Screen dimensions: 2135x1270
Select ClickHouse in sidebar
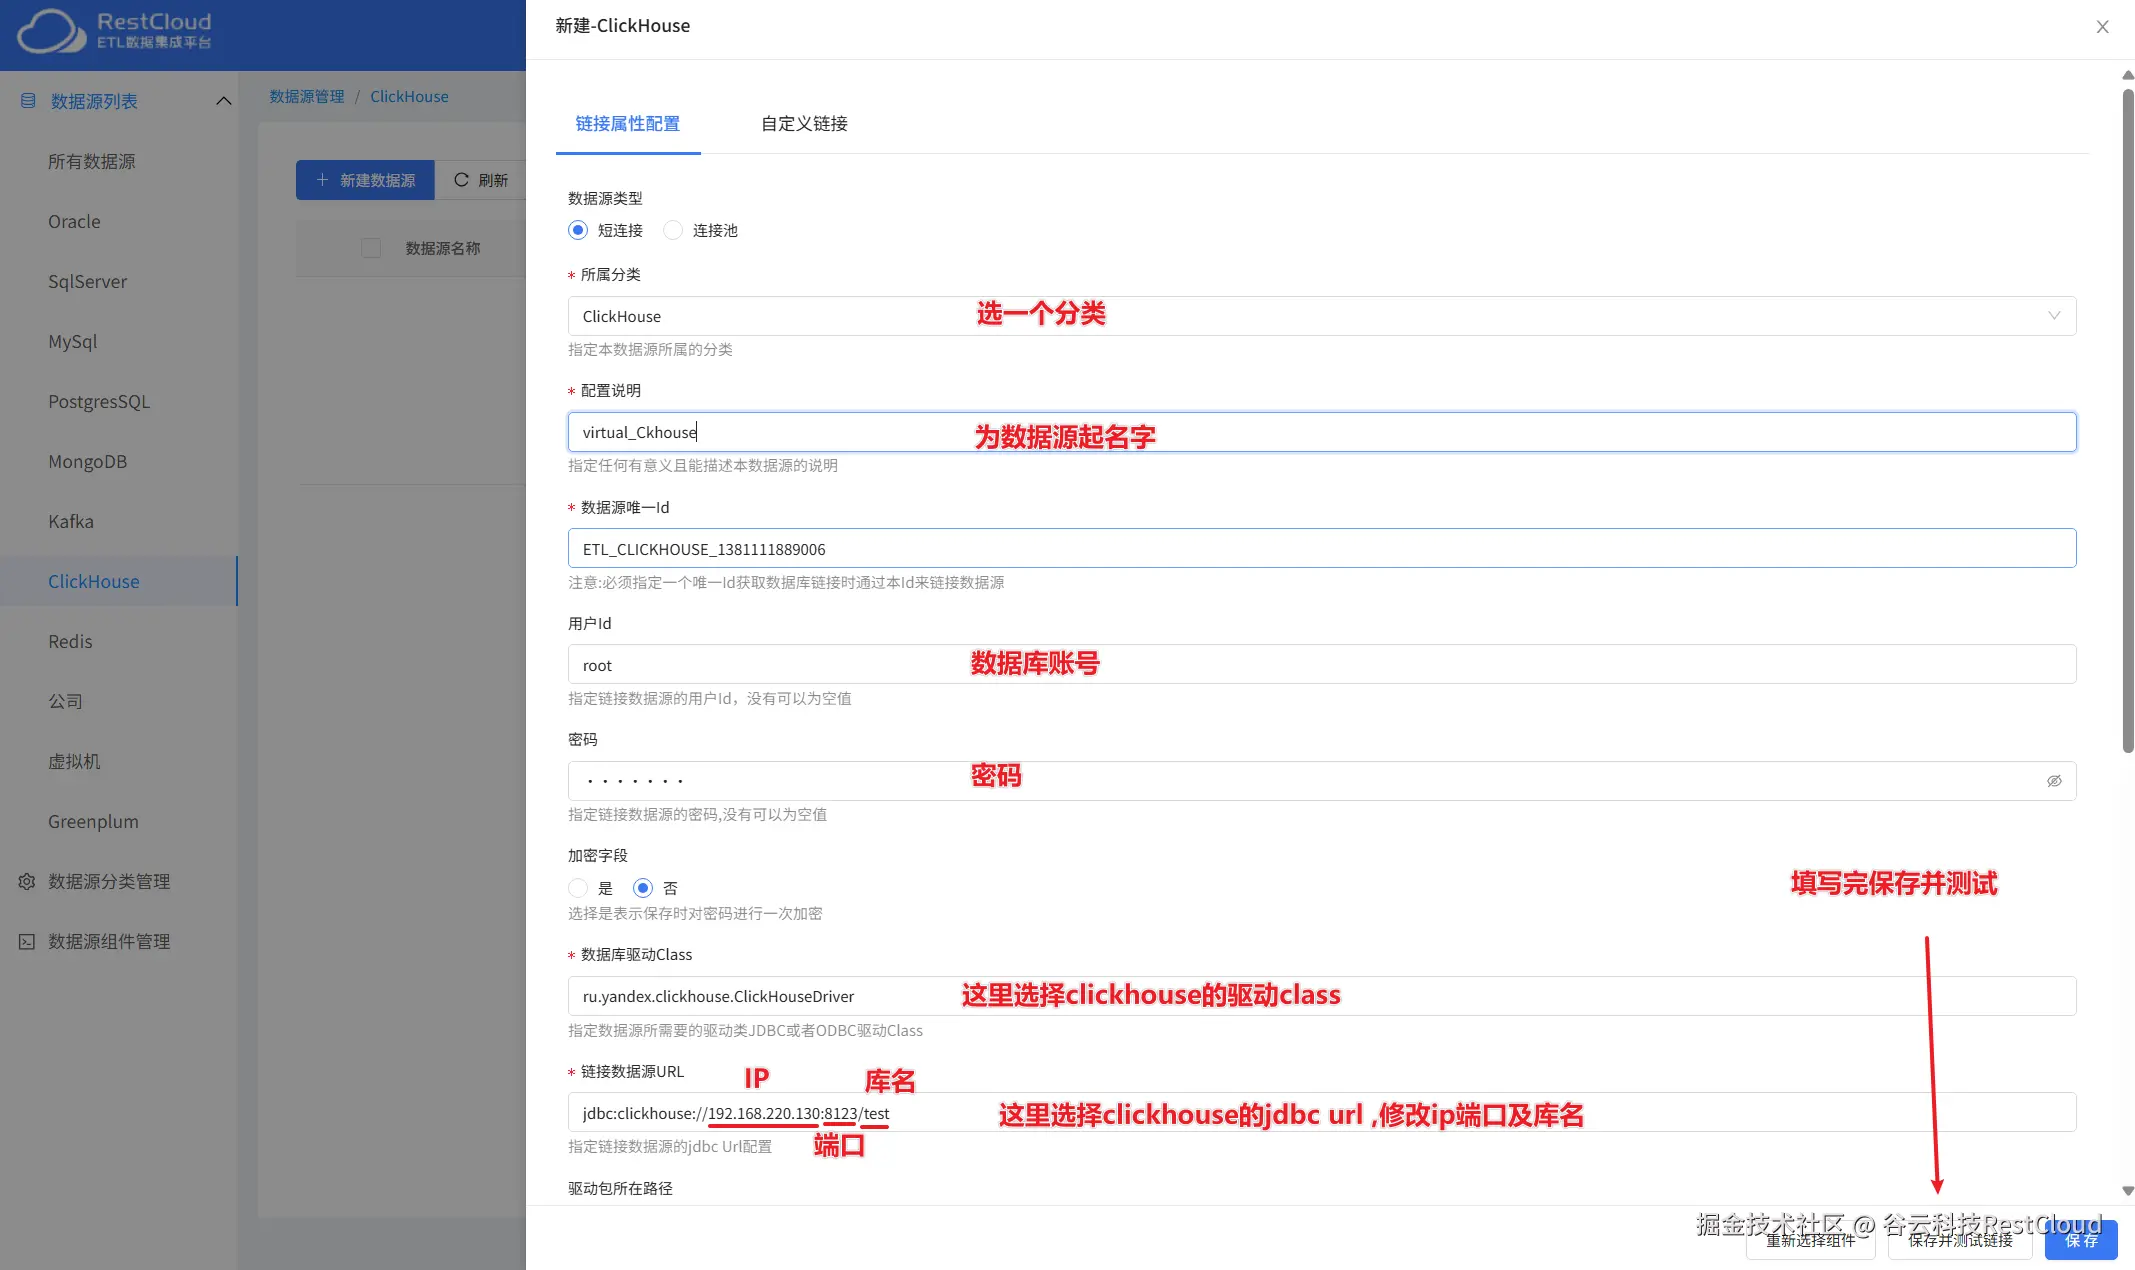119,581
